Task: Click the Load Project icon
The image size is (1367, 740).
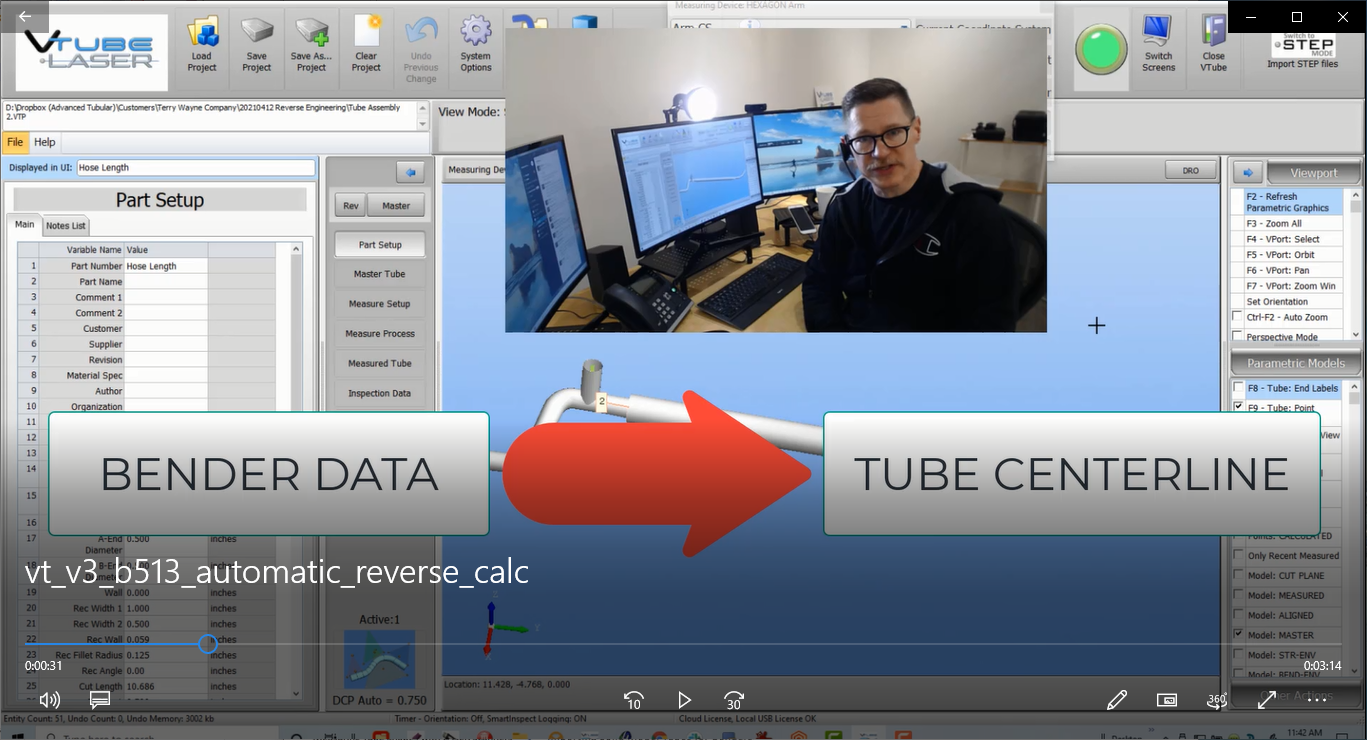Action: point(202,43)
